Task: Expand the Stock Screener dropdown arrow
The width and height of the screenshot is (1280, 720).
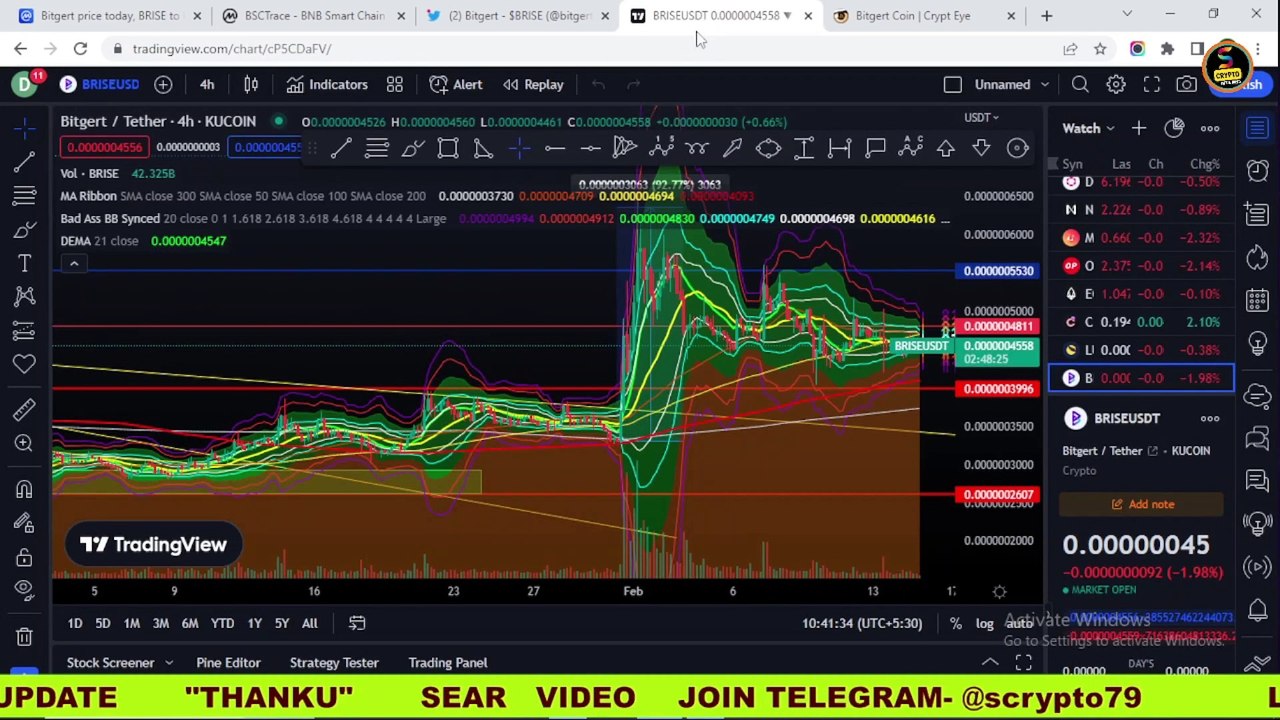Action: (169, 663)
